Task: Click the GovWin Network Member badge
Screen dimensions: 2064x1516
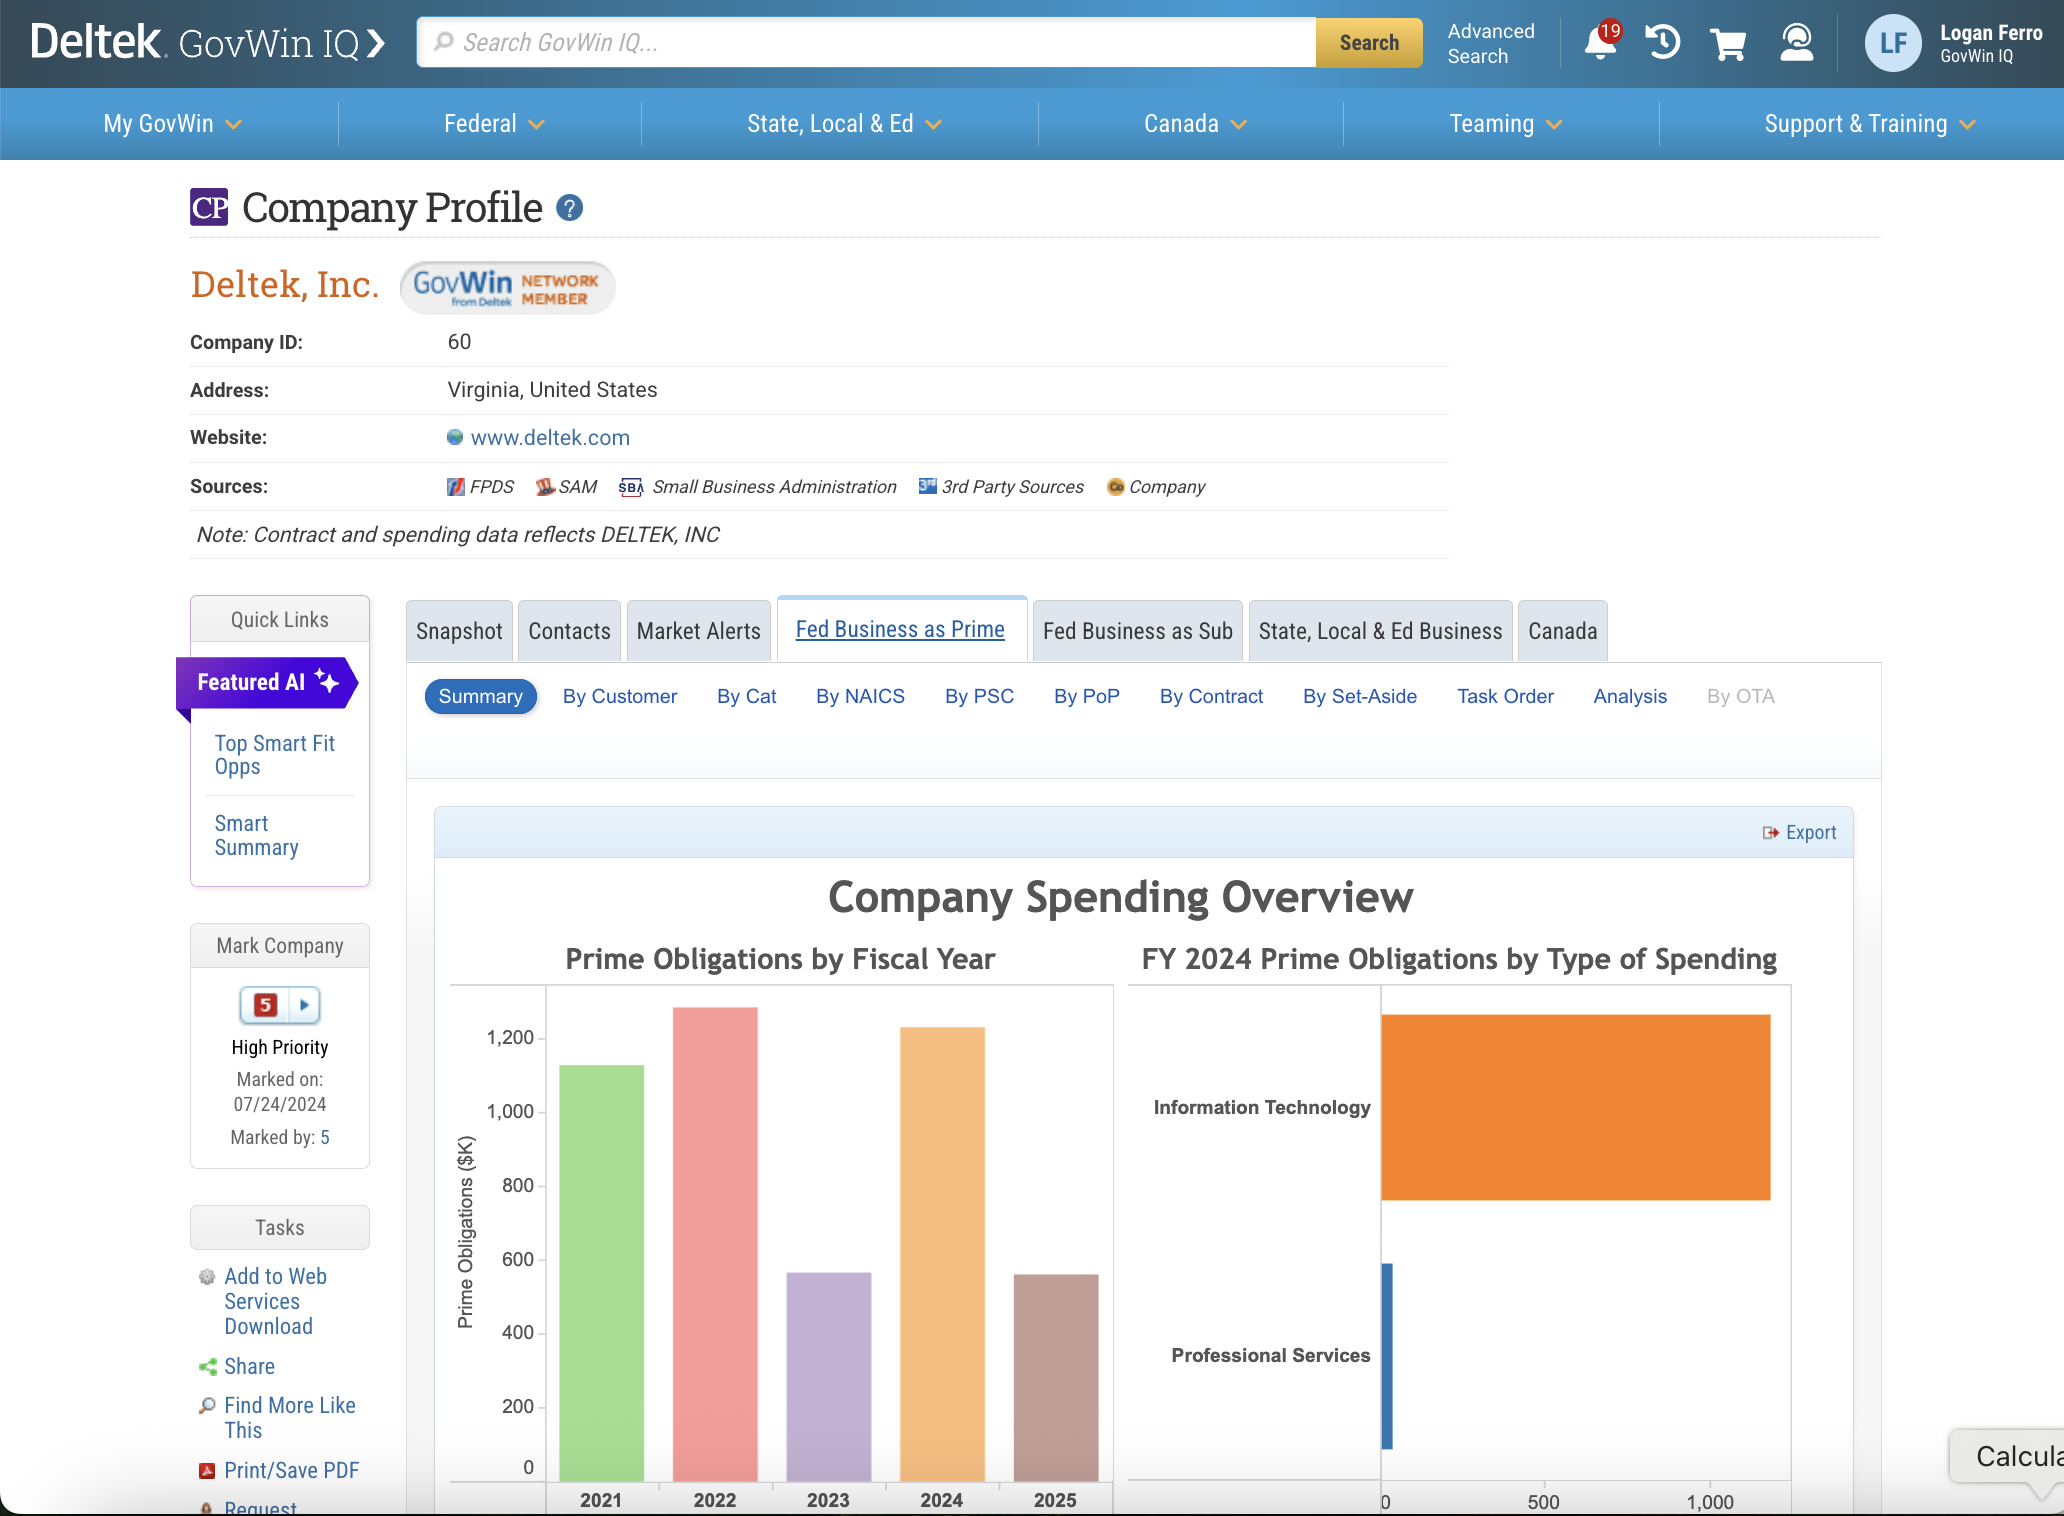Action: (x=507, y=287)
